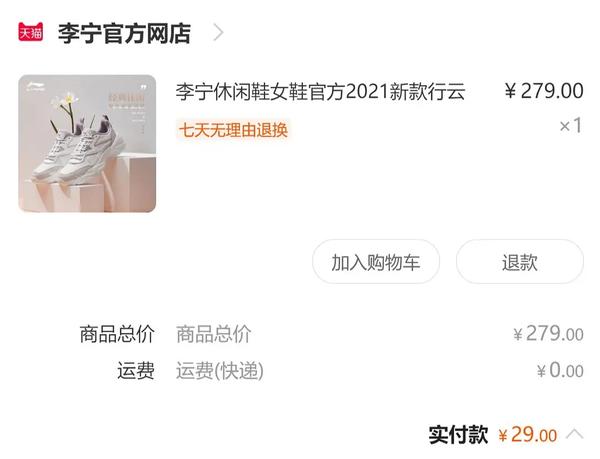Screen dimensions: 600x459
Task: Click the item price ¥279.00 beside the title
Action: click(x=544, y=91)
